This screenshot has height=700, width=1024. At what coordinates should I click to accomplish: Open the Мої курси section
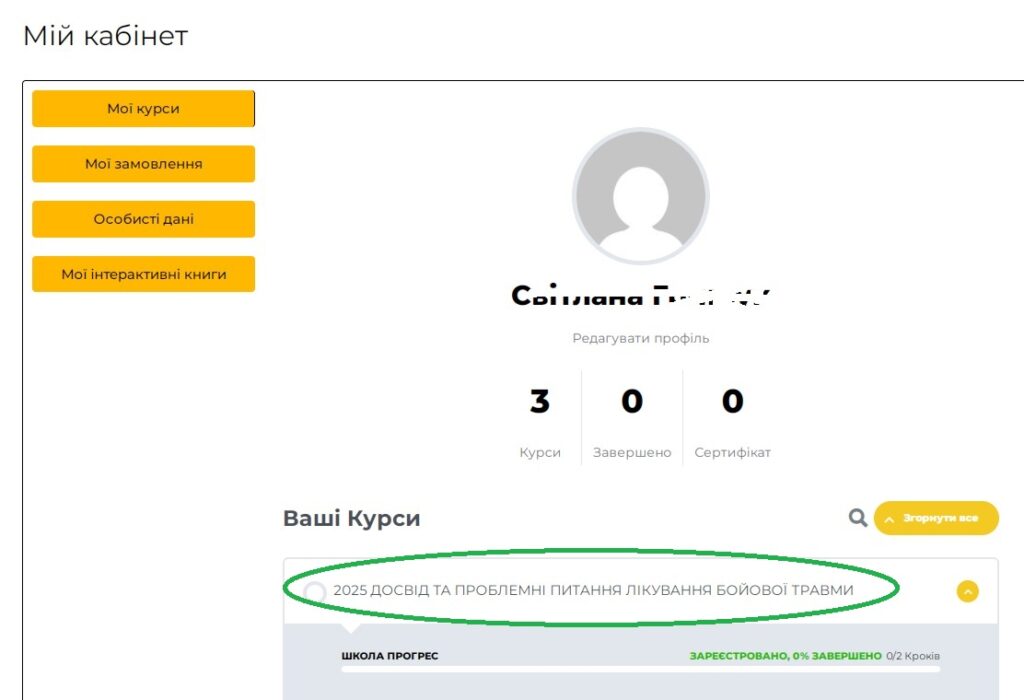pyautogui.click(x=143, y=109)
